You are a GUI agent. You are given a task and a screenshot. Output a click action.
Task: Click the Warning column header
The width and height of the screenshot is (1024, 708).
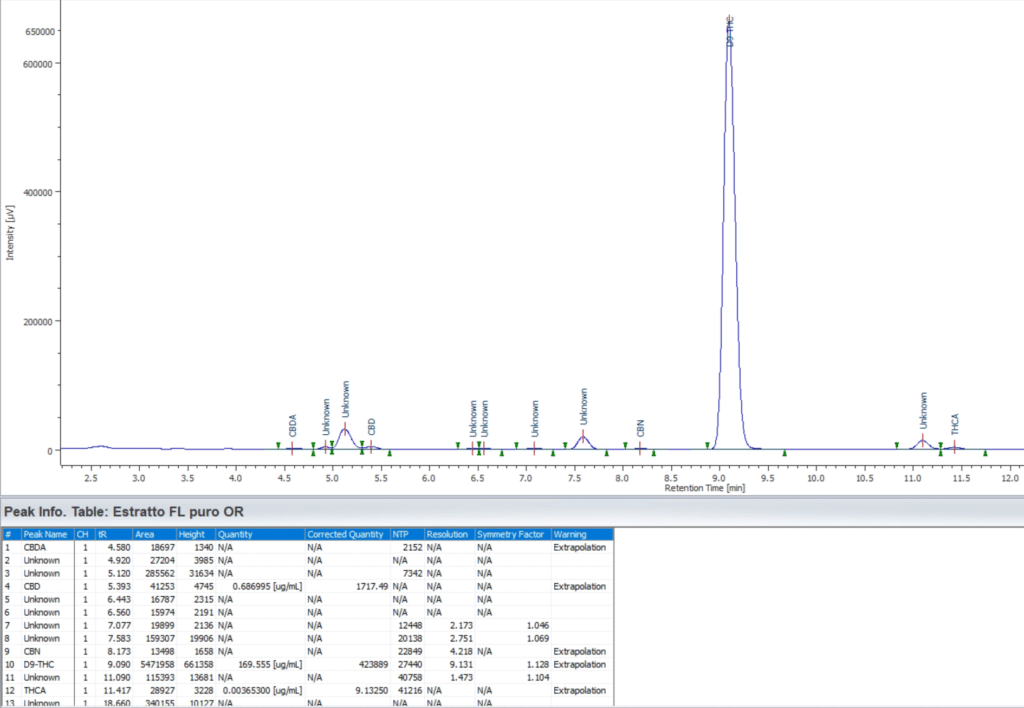point(580,534)
